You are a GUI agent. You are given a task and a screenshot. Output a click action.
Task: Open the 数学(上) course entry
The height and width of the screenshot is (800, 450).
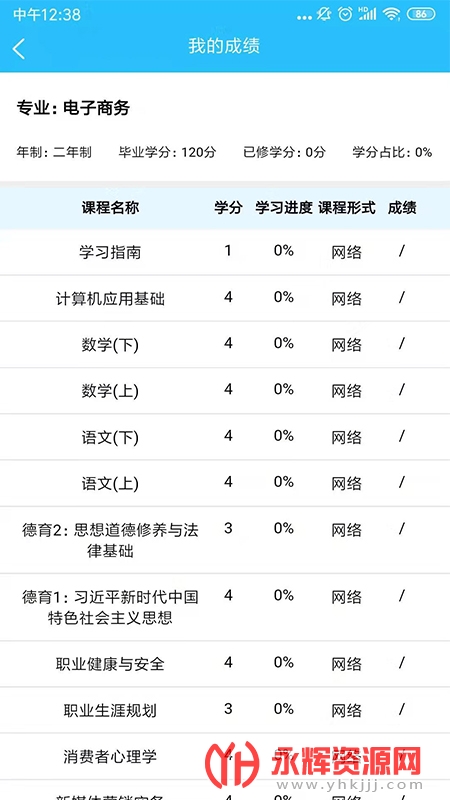pyautogui.click(x=225, y=391)
